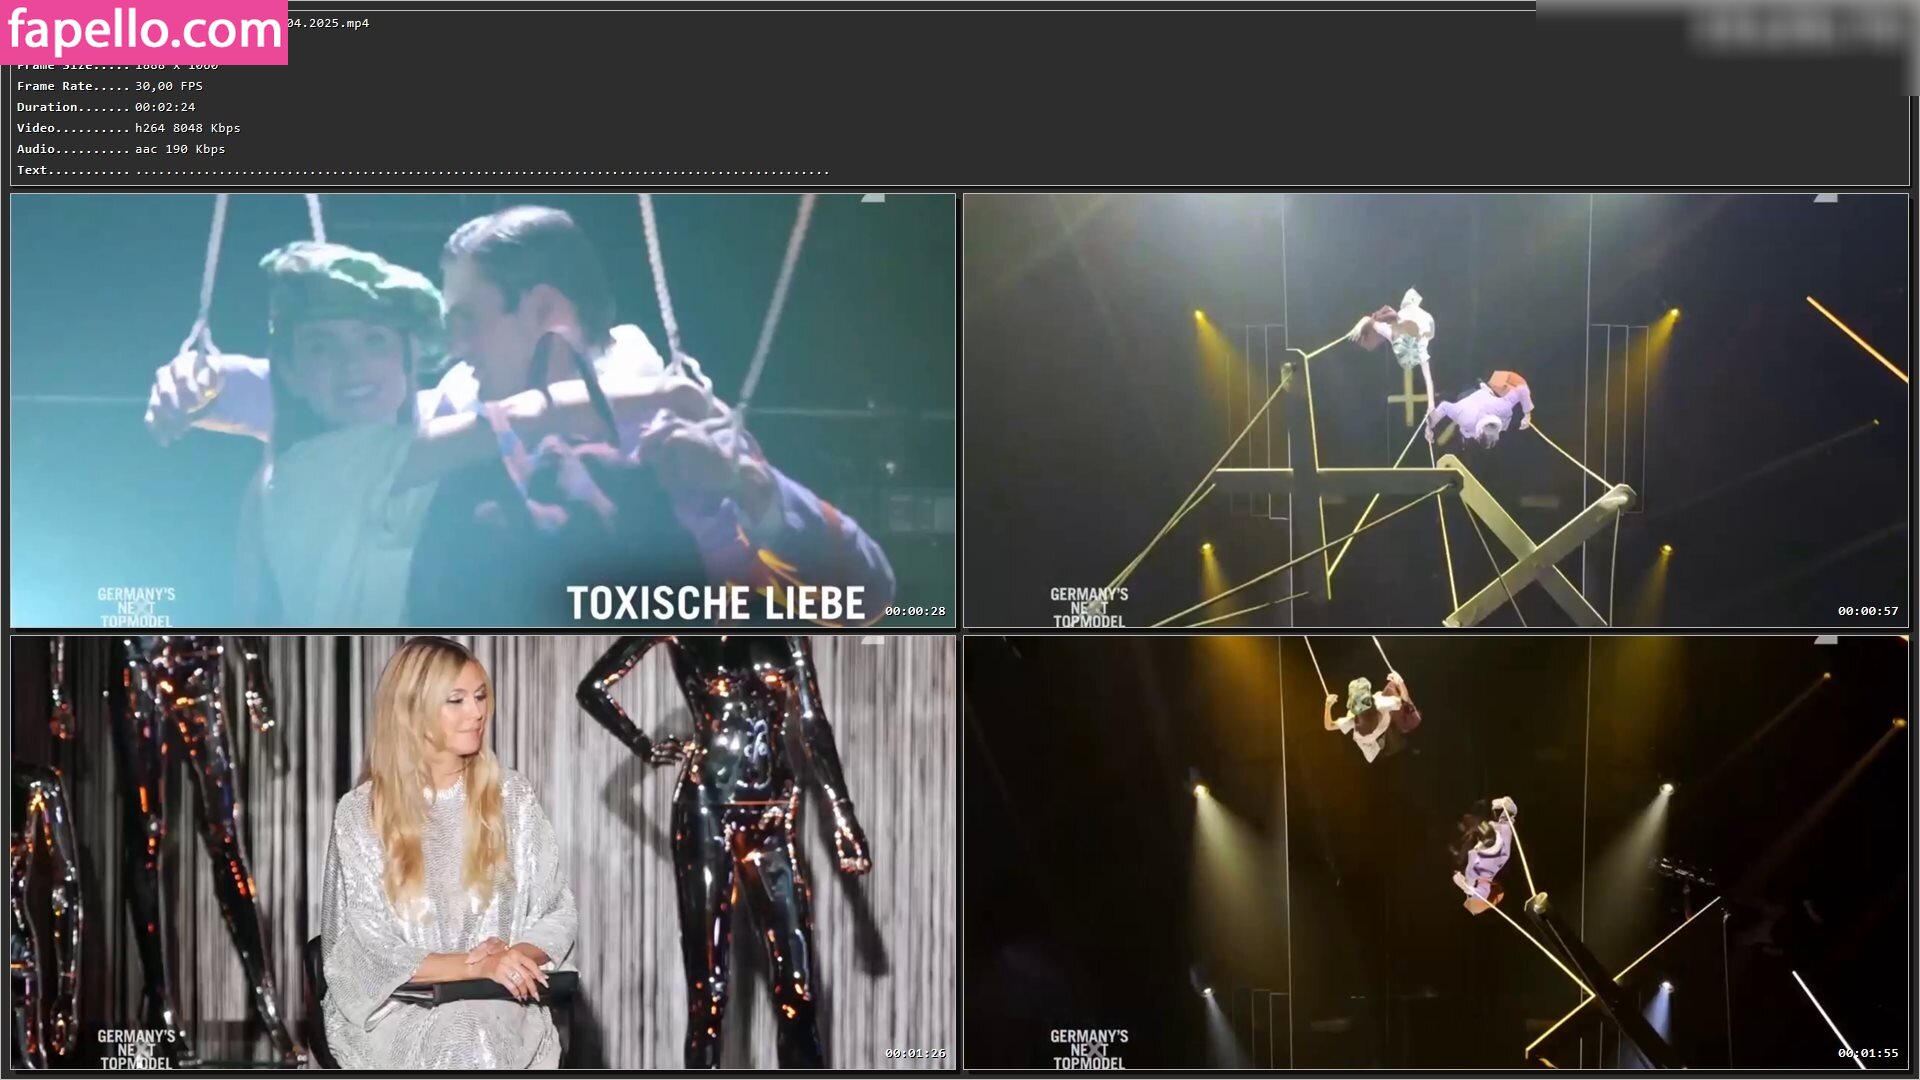
Task: Click Germany's Next Topmodel logo in bottom-right thumbnail
Action: (1089, 1049)
